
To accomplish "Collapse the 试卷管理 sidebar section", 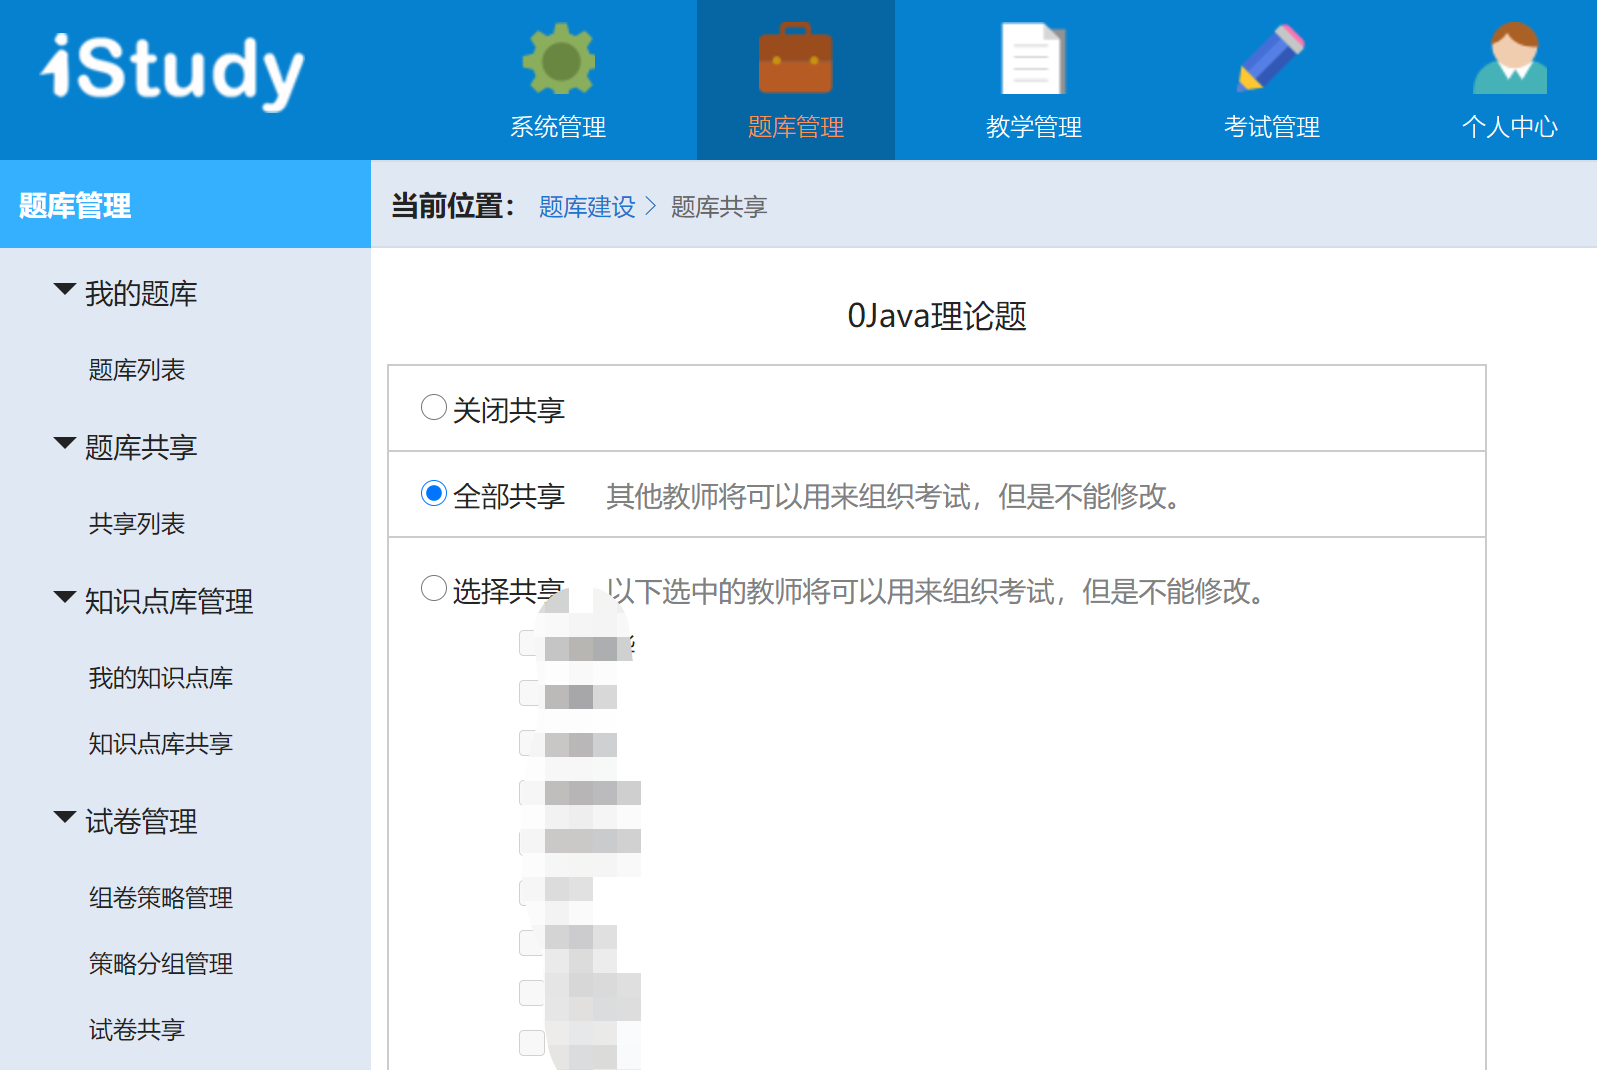I will pos(65,819).
